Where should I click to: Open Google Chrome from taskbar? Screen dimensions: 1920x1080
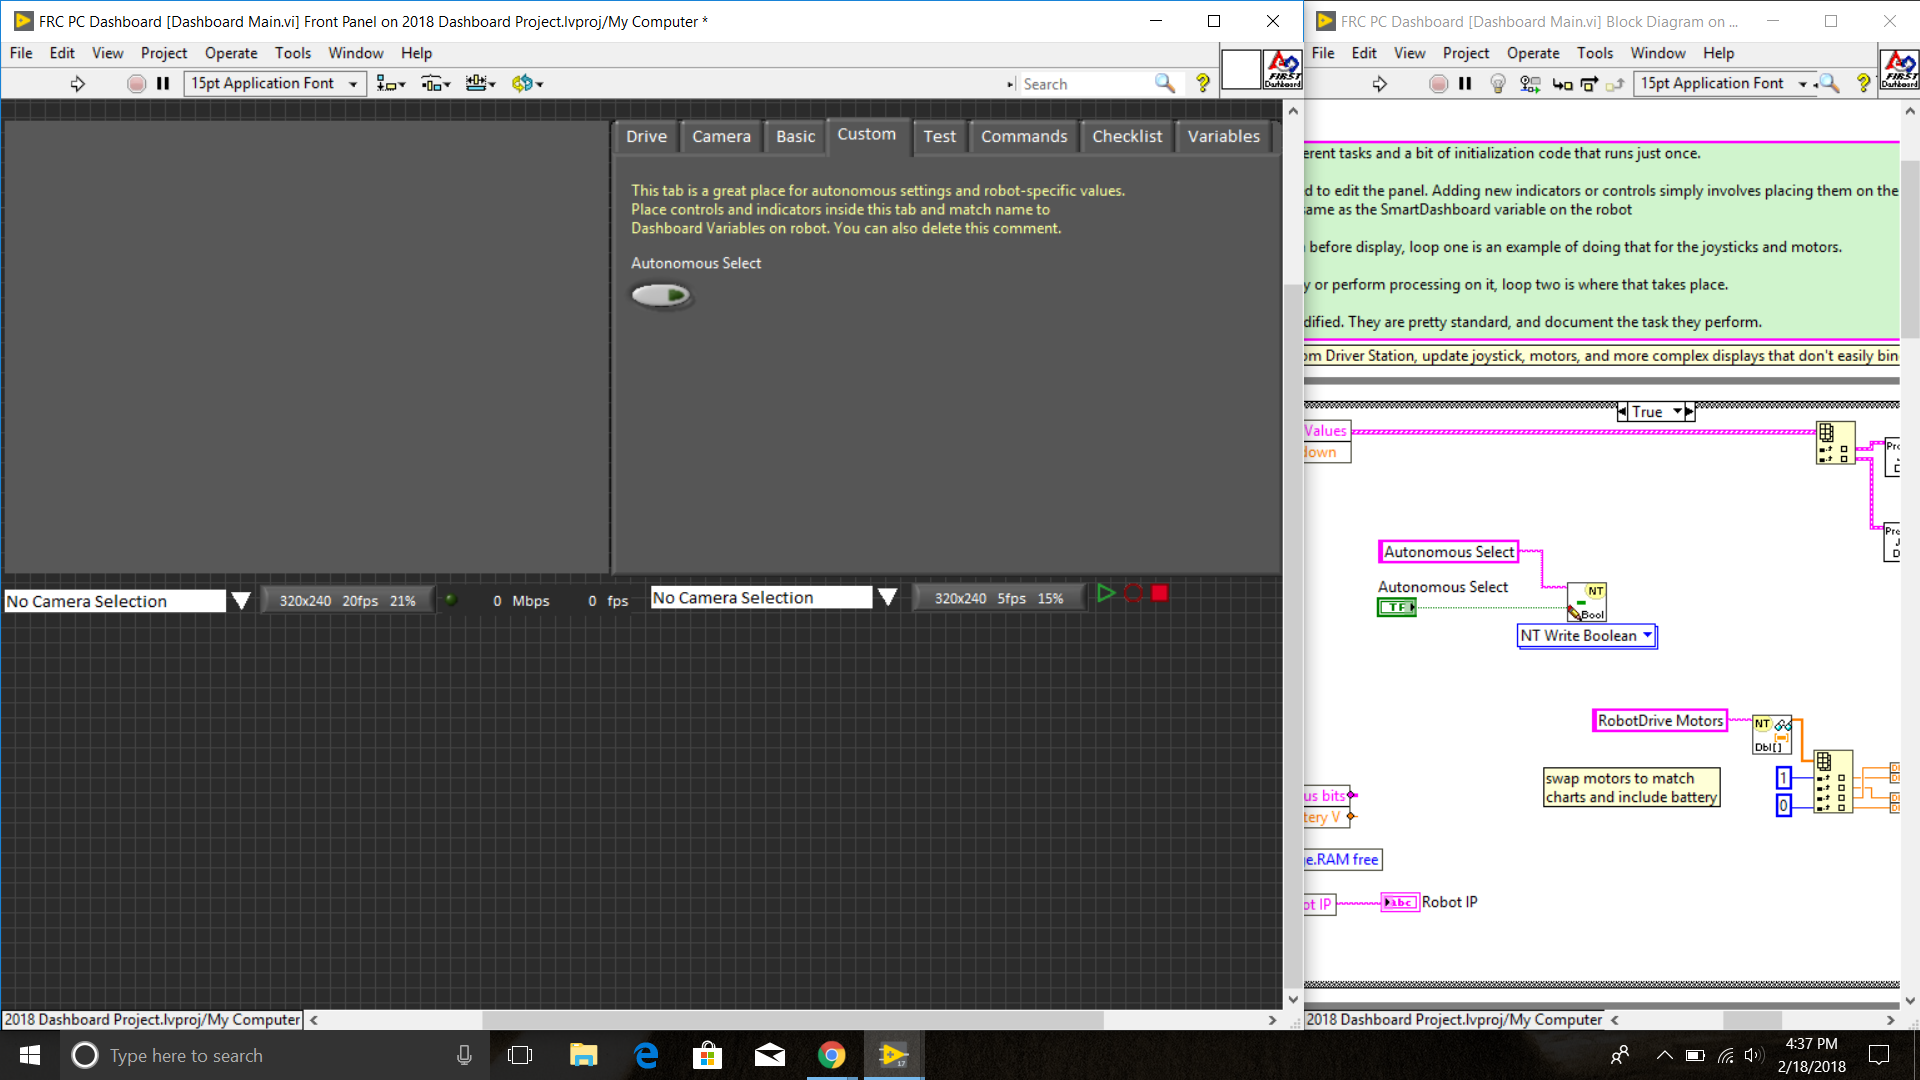coord(831,1055)
